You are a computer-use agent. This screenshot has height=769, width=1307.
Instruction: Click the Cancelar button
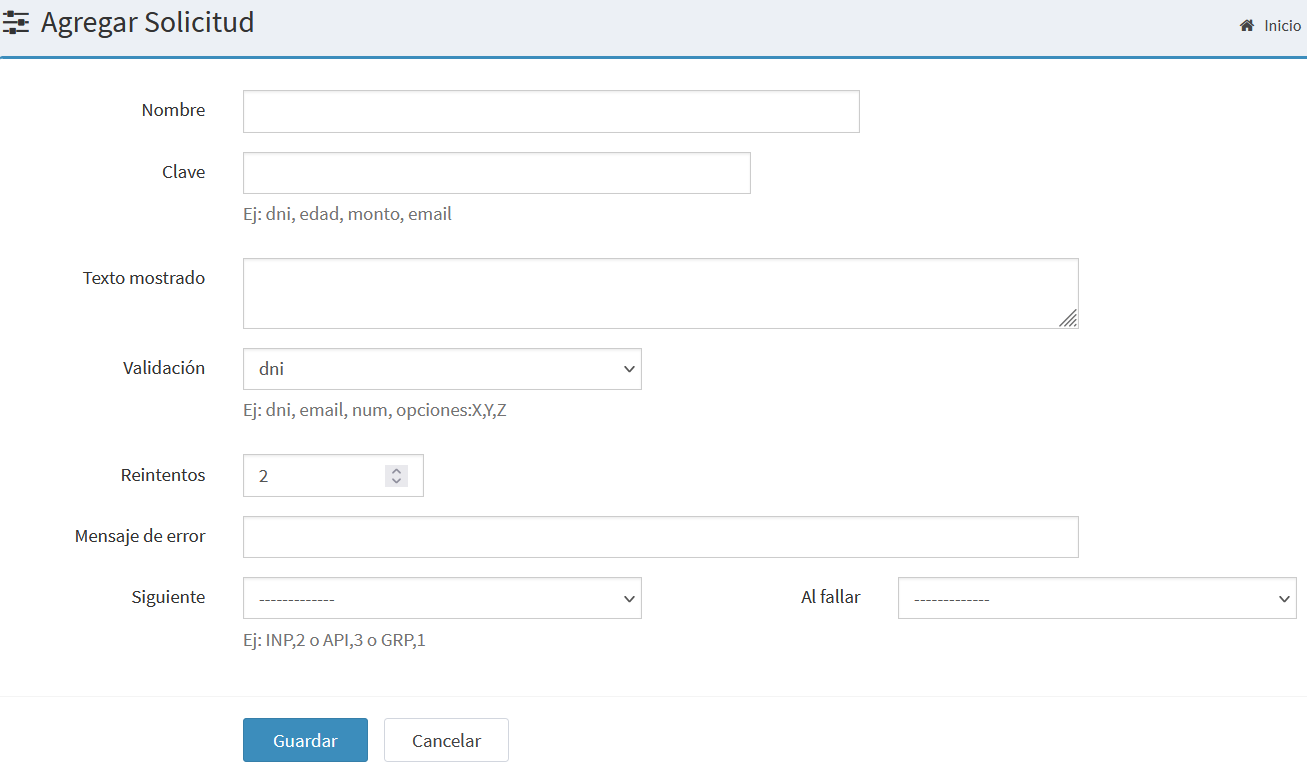[446, 740]
